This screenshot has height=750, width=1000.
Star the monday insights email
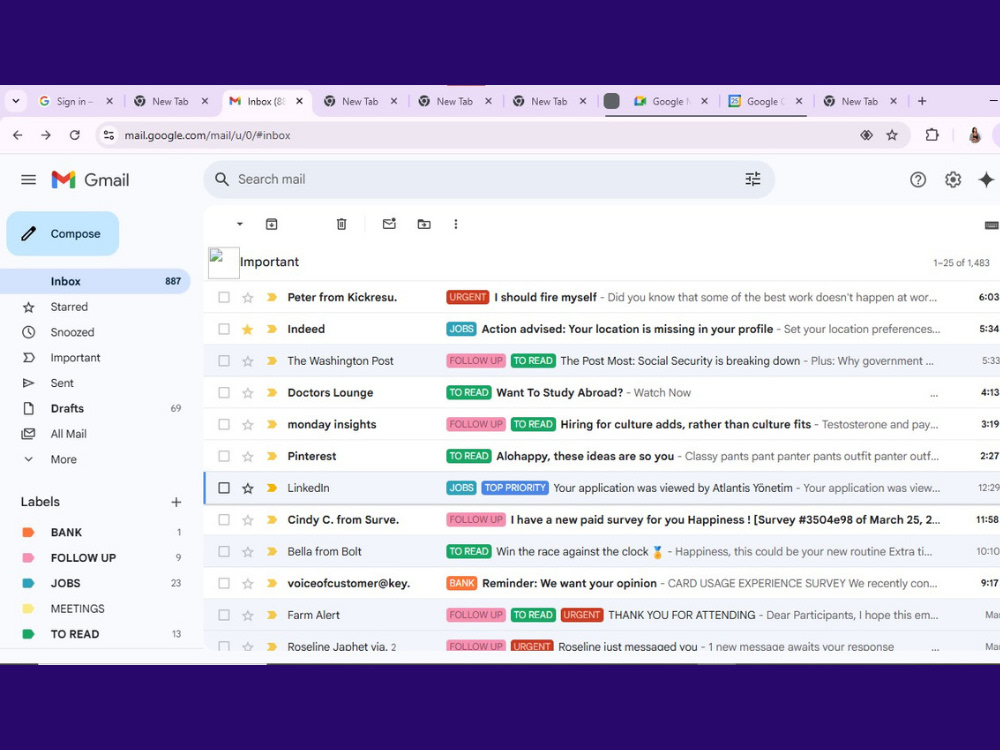(x=247, y=425)
